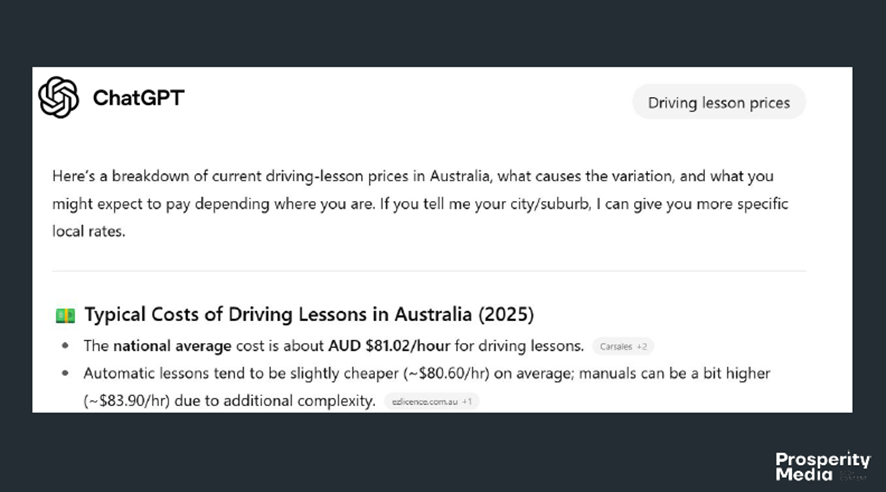Click the ChatGPT knot logo icon
The image size is (886, 492).
(x=58, y=98)
